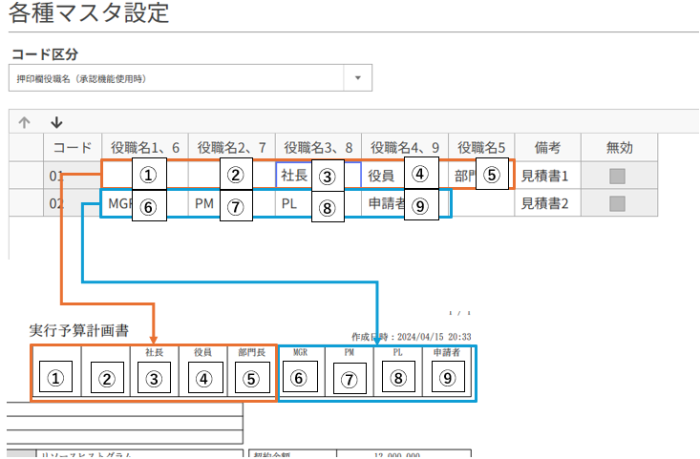
Task: Click the up arrow to move row up
Action: click(25, 122)
